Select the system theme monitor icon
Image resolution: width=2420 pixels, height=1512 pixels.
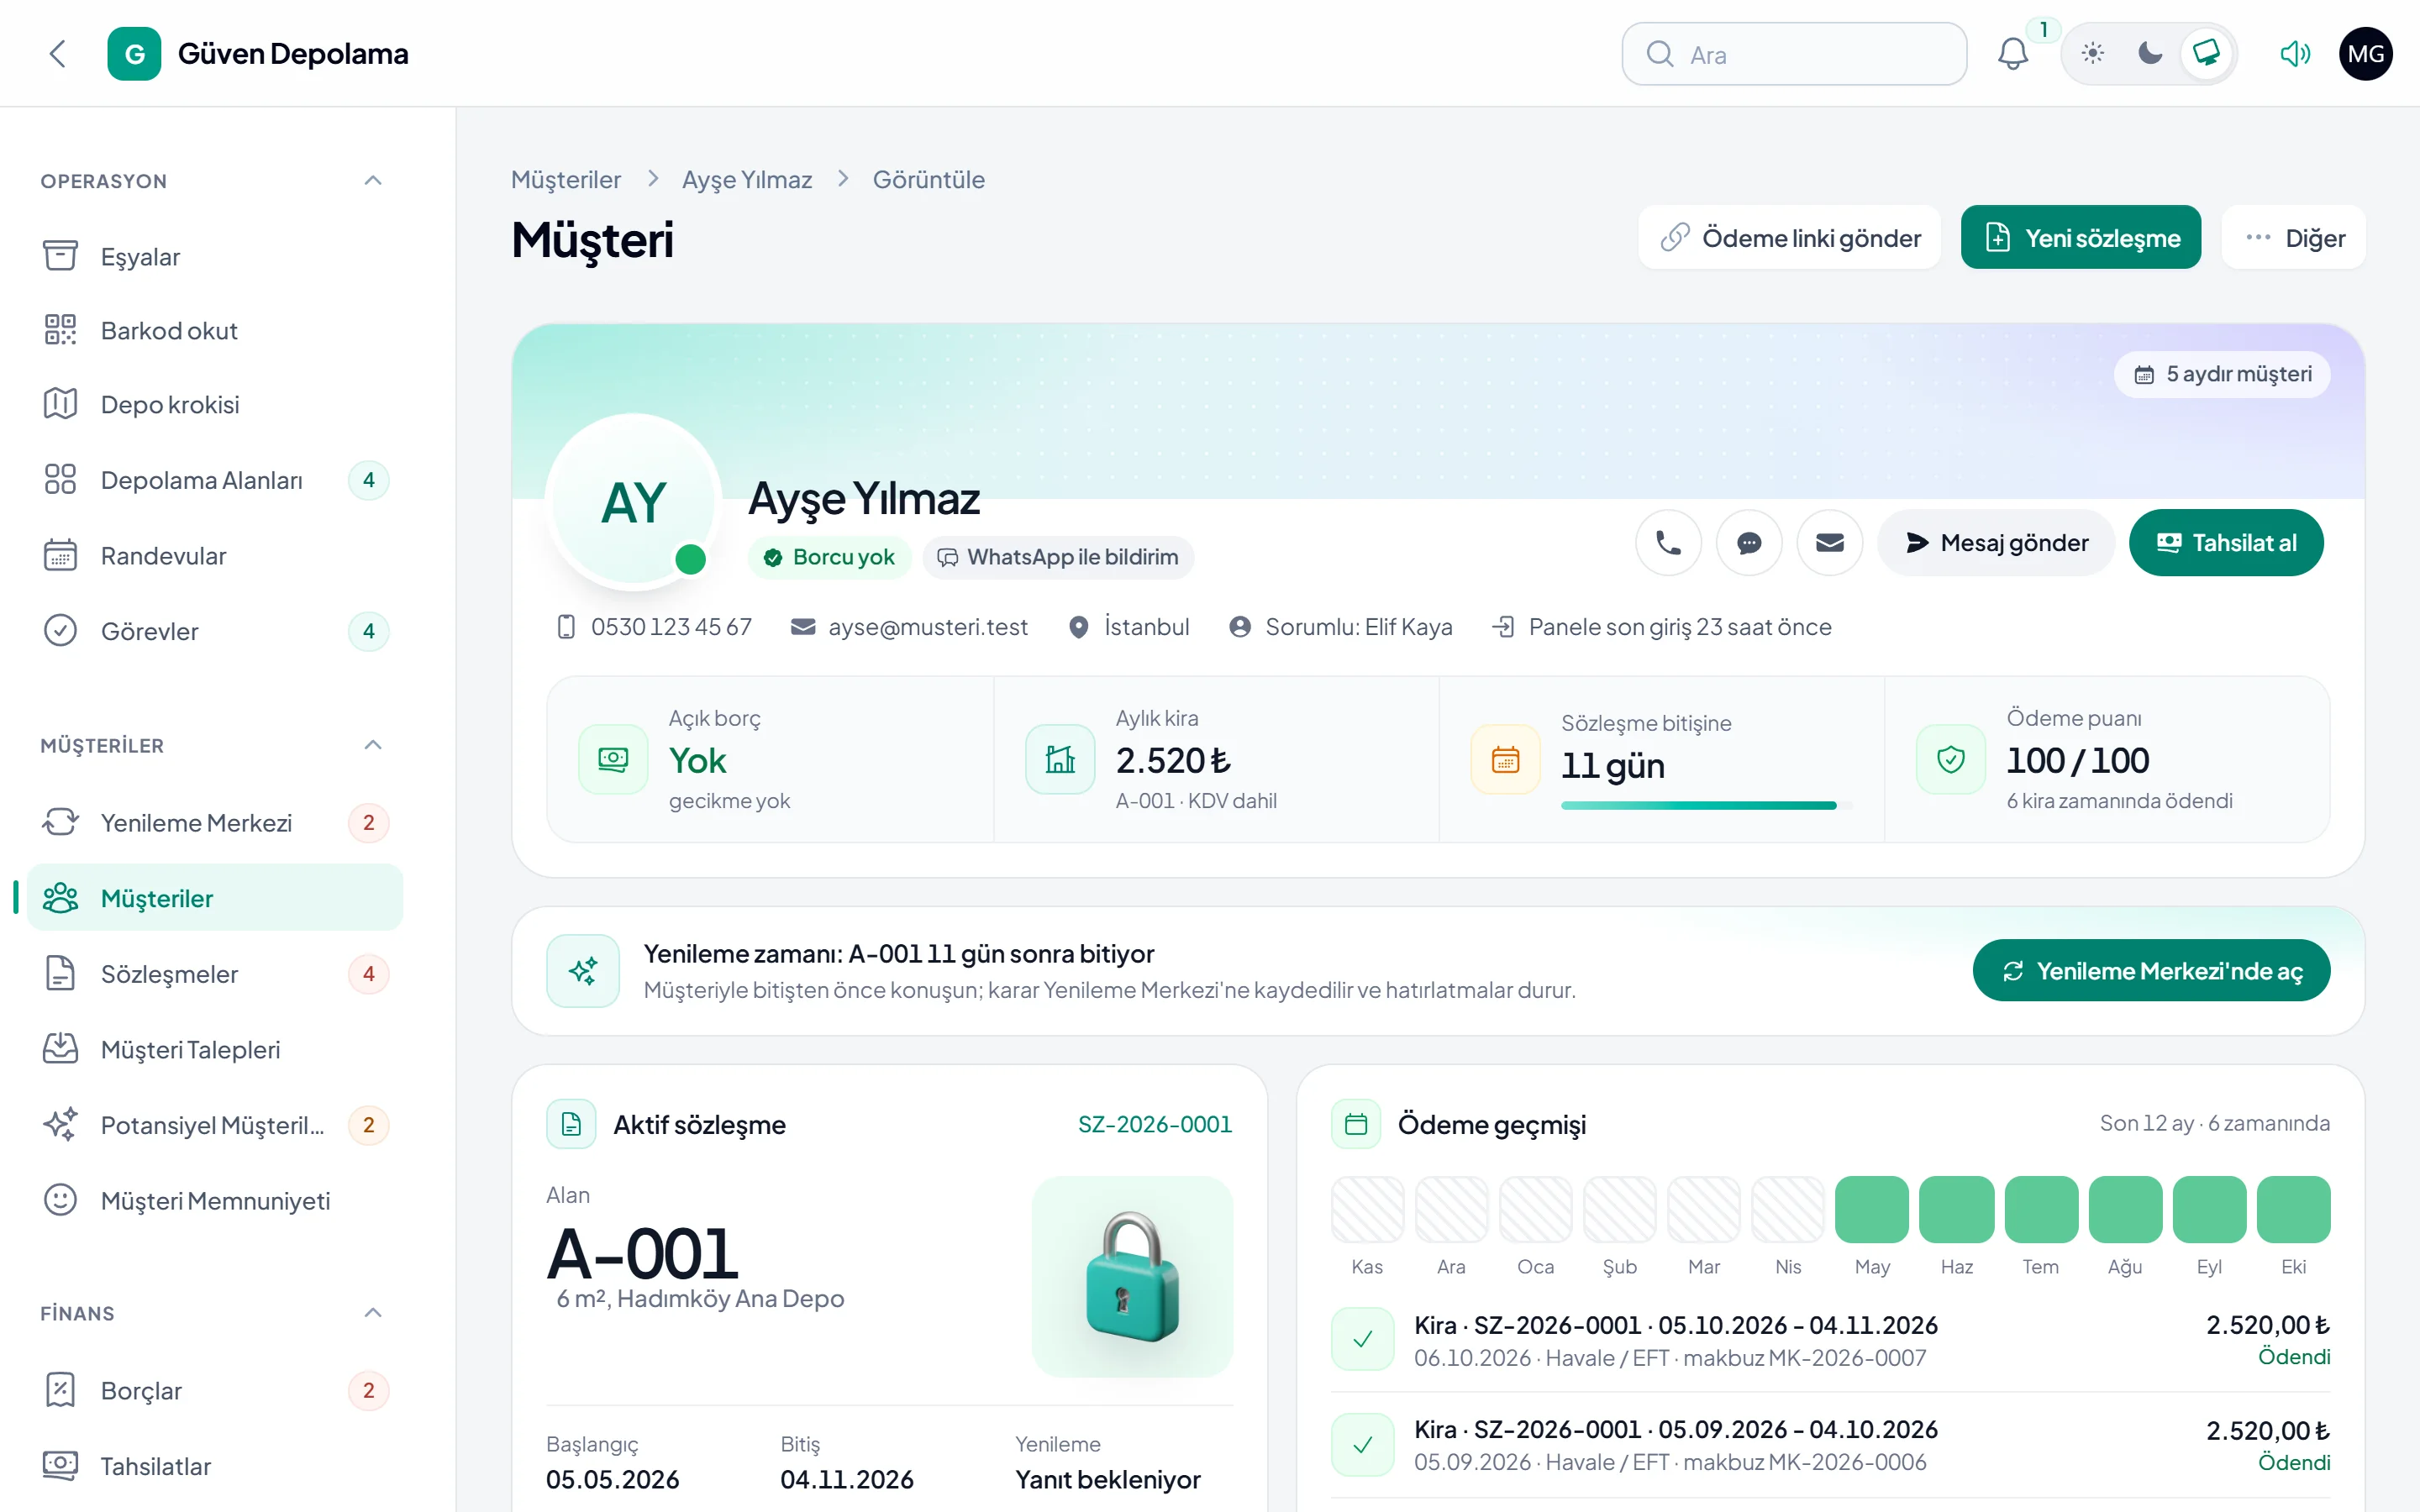tap(2206, 54)
